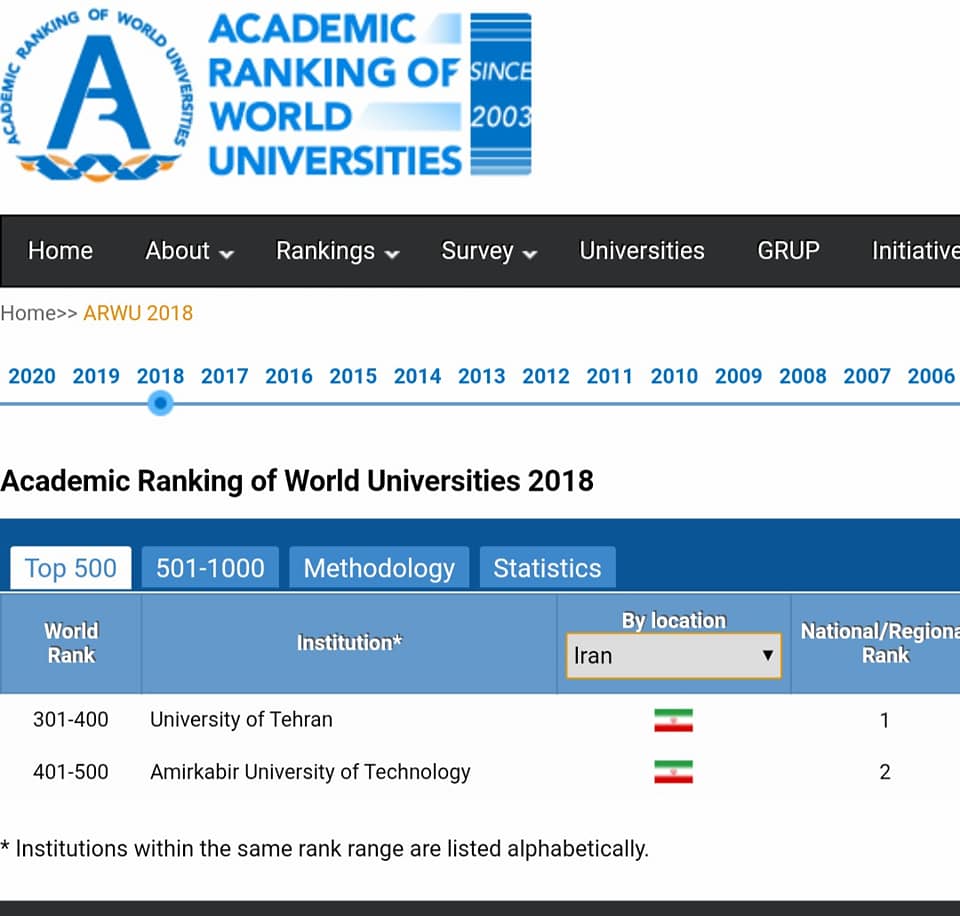The image size is (960, 916).
Task: Select year 2015 on the timeline
Action: [x=353, y=375]
